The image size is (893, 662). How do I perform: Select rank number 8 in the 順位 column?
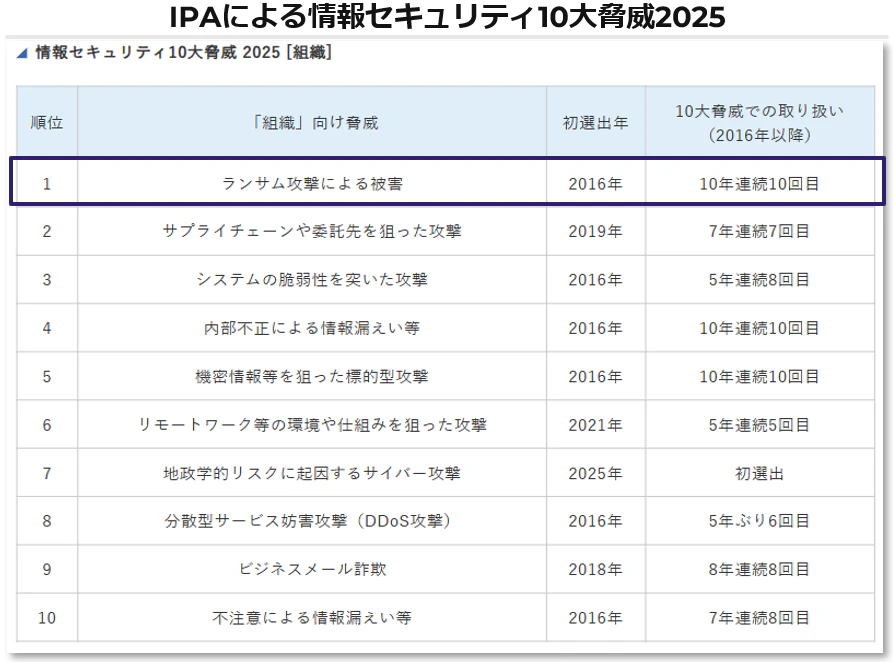[47, 521]
